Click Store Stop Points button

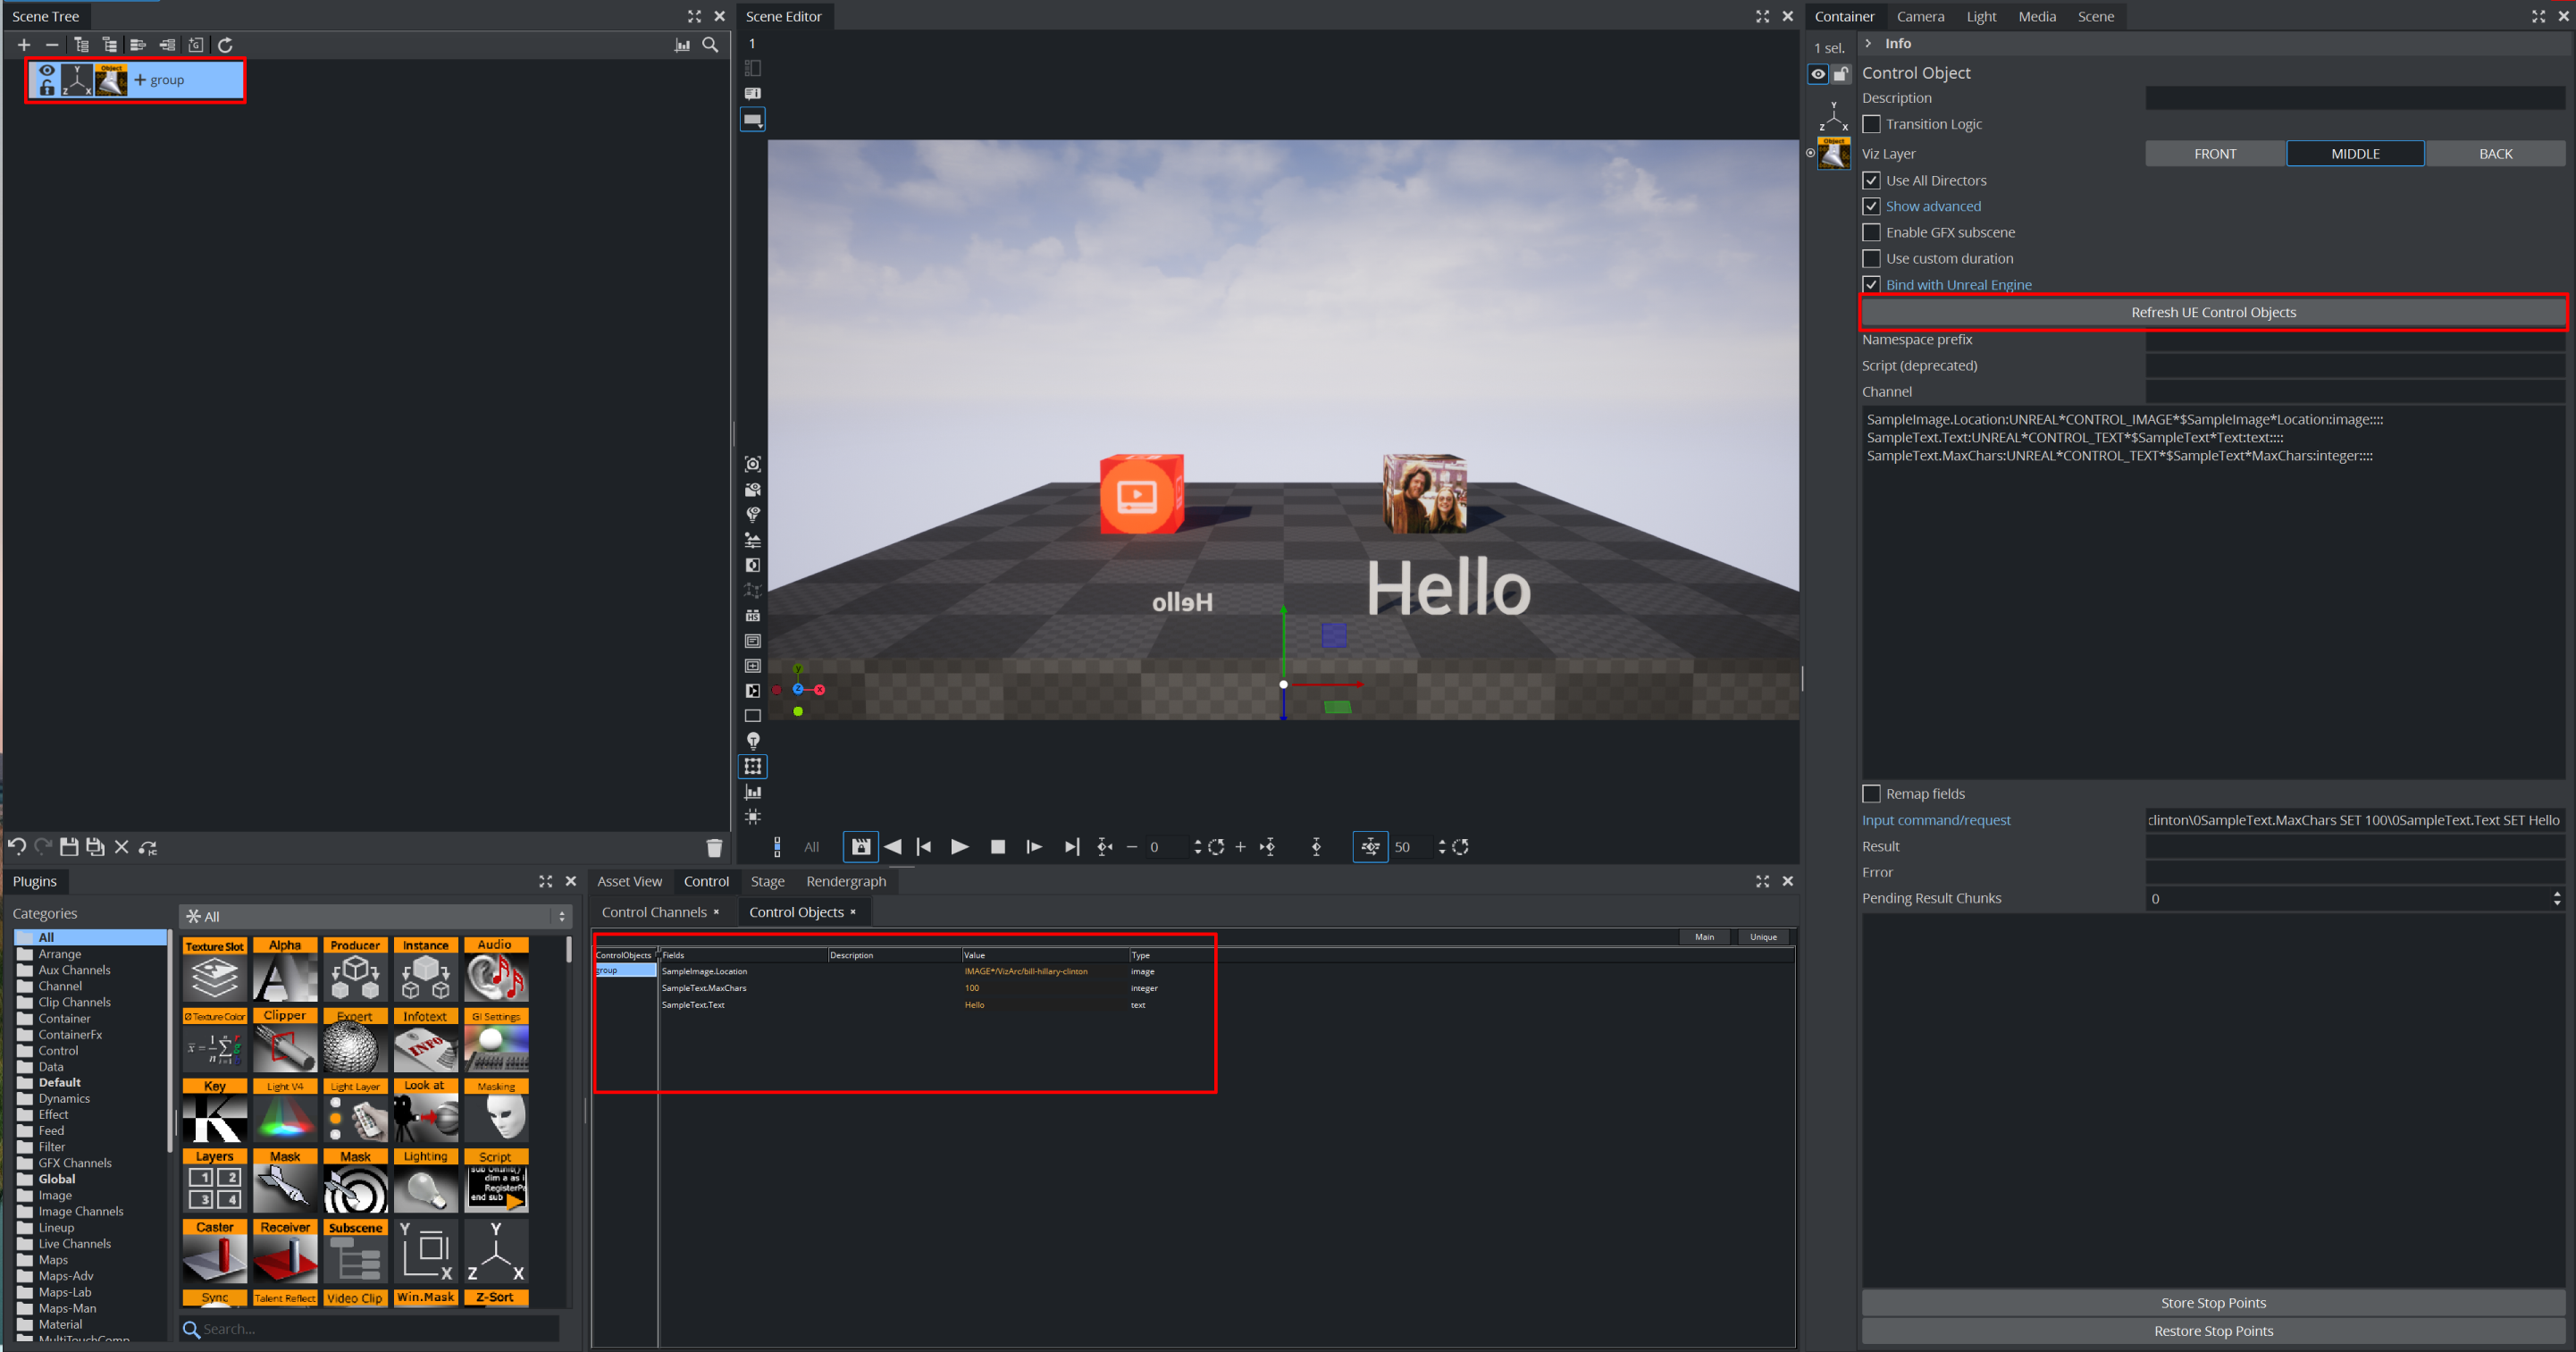click(2211, 1303)
